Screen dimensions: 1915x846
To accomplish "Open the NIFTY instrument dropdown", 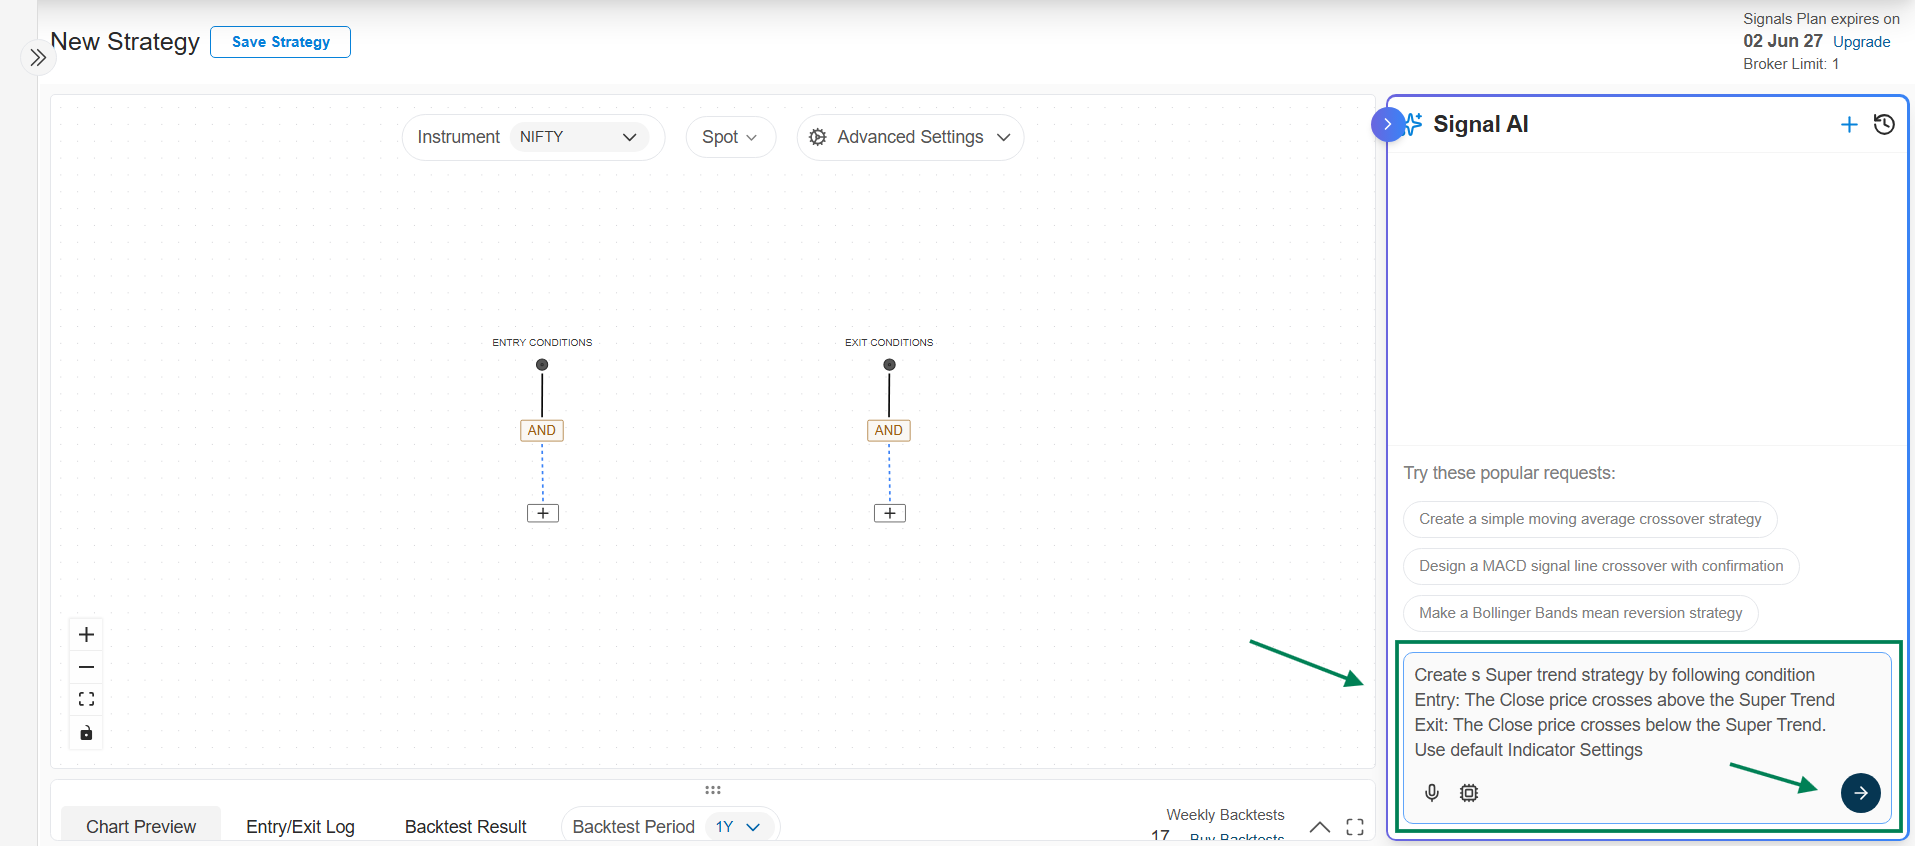I will 579,137.
